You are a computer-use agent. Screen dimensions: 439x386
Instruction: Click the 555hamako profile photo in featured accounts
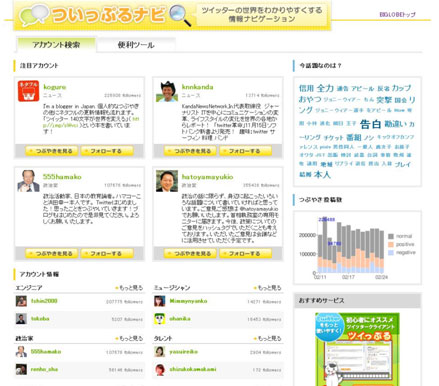28,181
